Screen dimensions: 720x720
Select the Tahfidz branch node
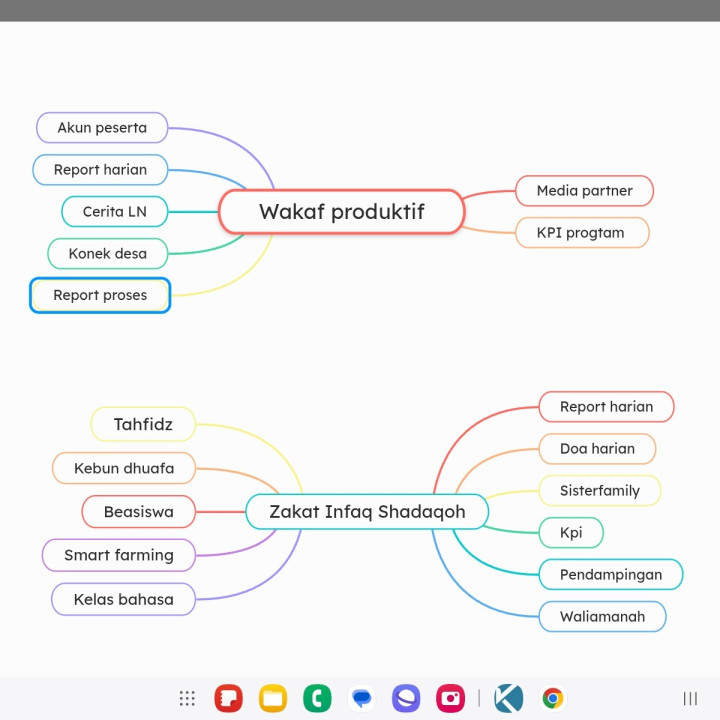(143, 424)
